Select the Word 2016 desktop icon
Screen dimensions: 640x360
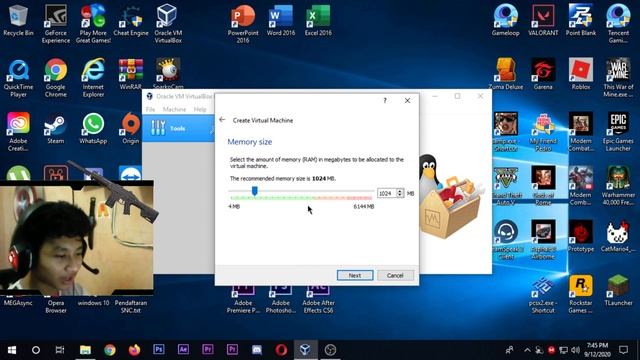[x=281, y=20]
